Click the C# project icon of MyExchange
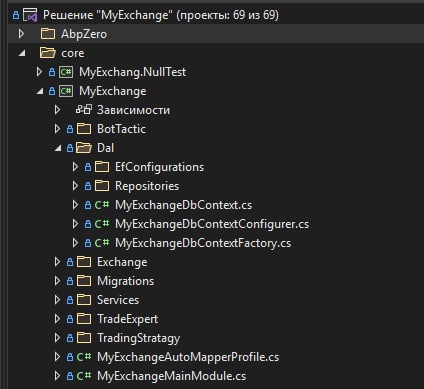The height and width of the screenshot is (389, 424). click(66, 91)
